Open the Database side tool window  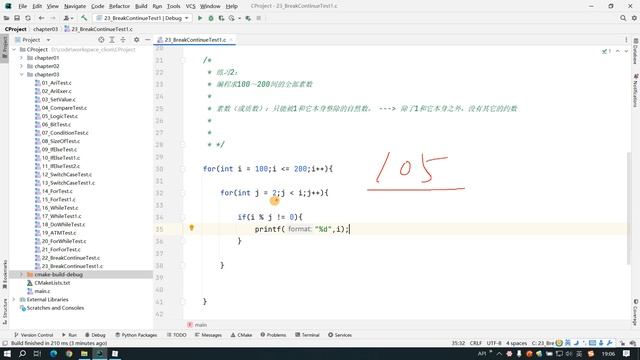coord(636,51)
